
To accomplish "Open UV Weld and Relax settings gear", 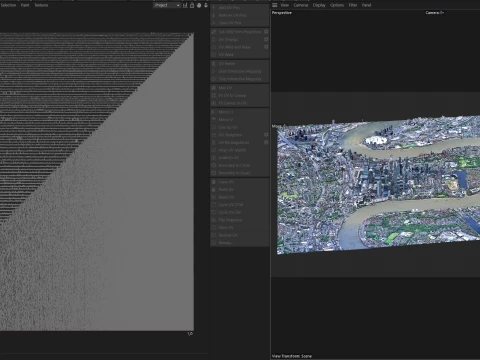I will click(266, 47).
